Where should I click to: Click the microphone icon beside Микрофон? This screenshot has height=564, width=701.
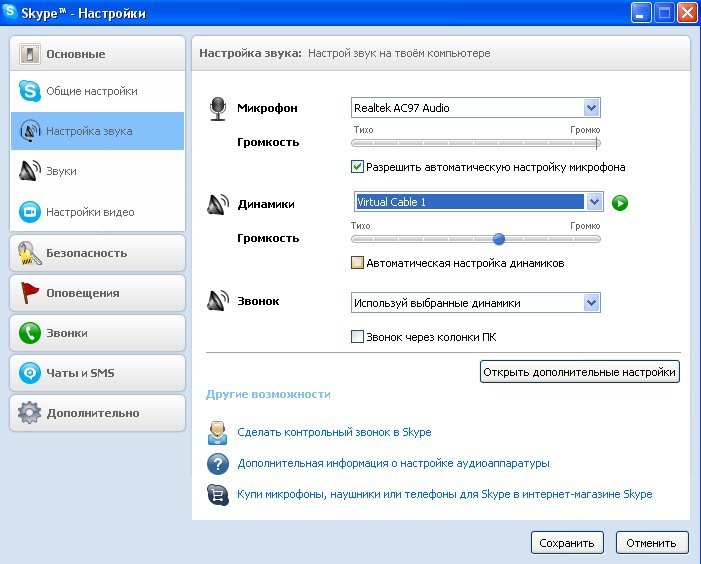coord(218,109)
